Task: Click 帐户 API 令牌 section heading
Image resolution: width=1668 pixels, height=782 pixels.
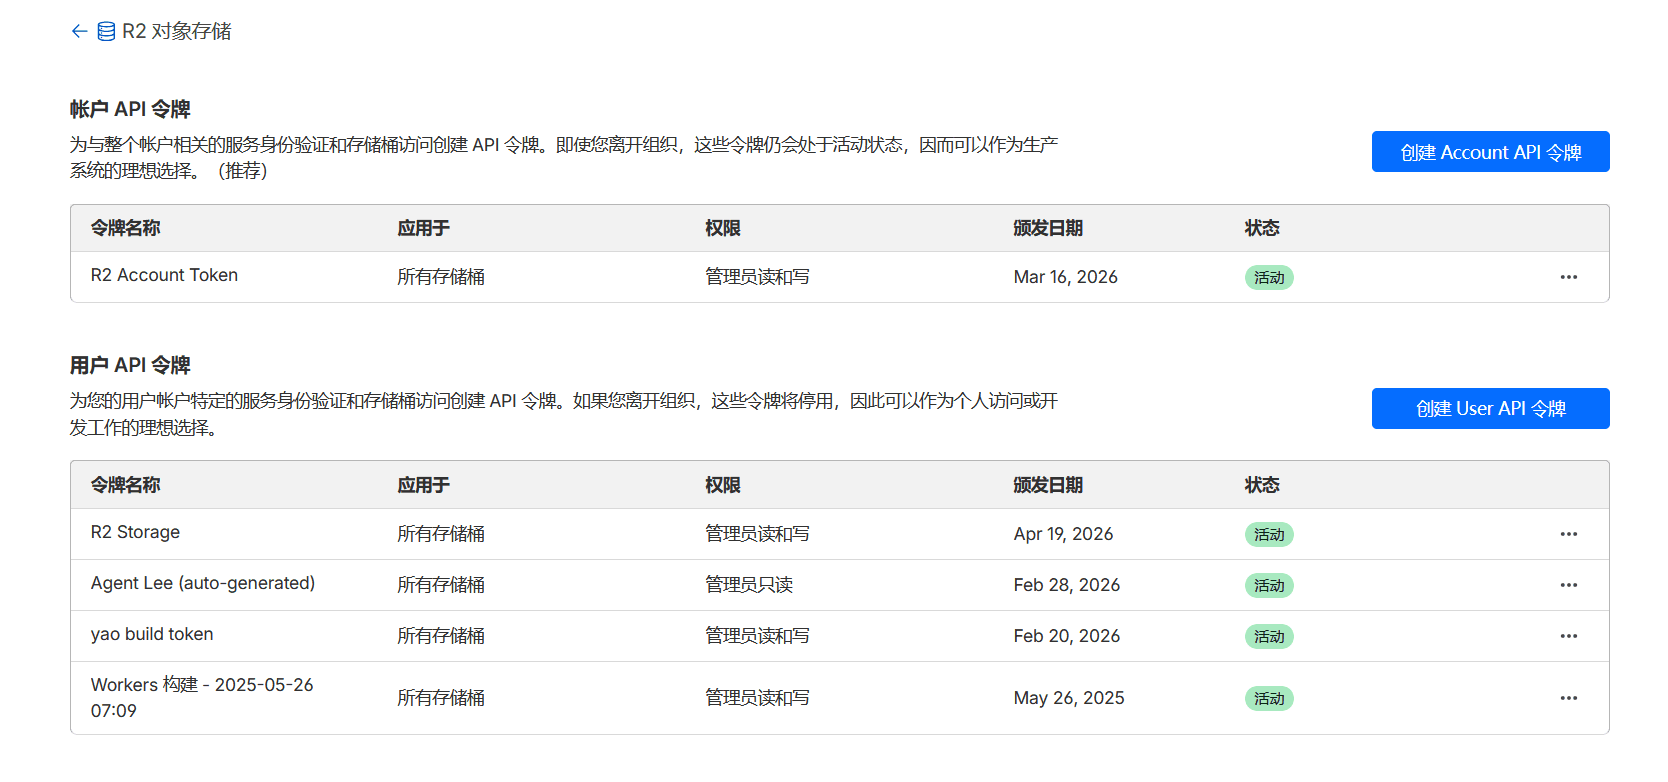Action: click(130, 109)
